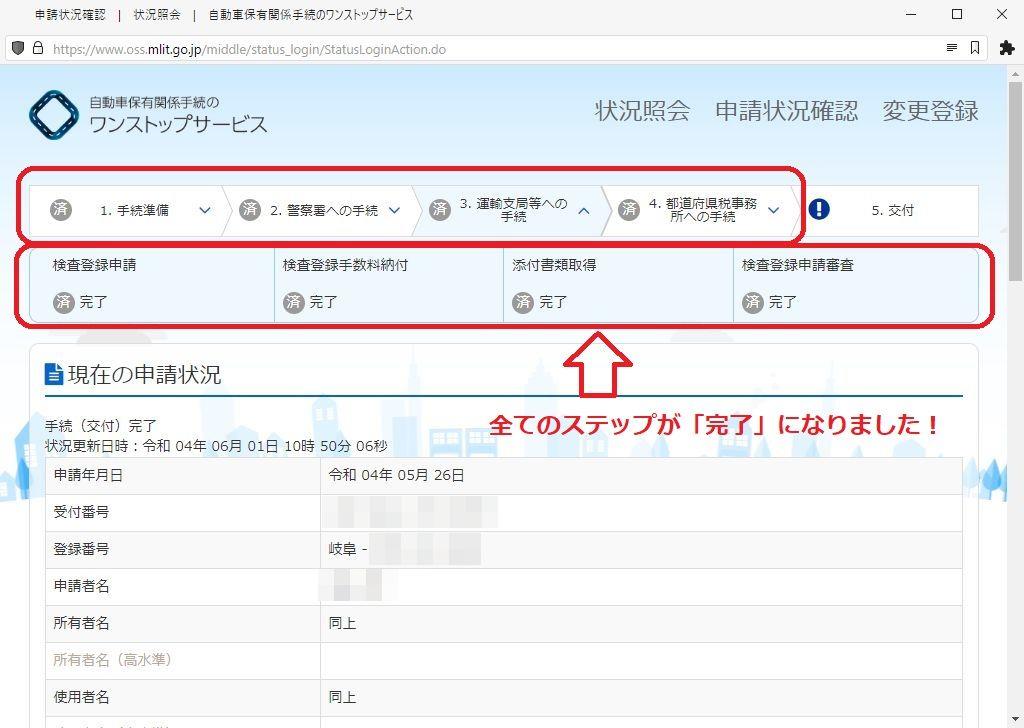Click the 現在の申請状況 heading text
The image size is (1024, 728).
pos(144,375)
